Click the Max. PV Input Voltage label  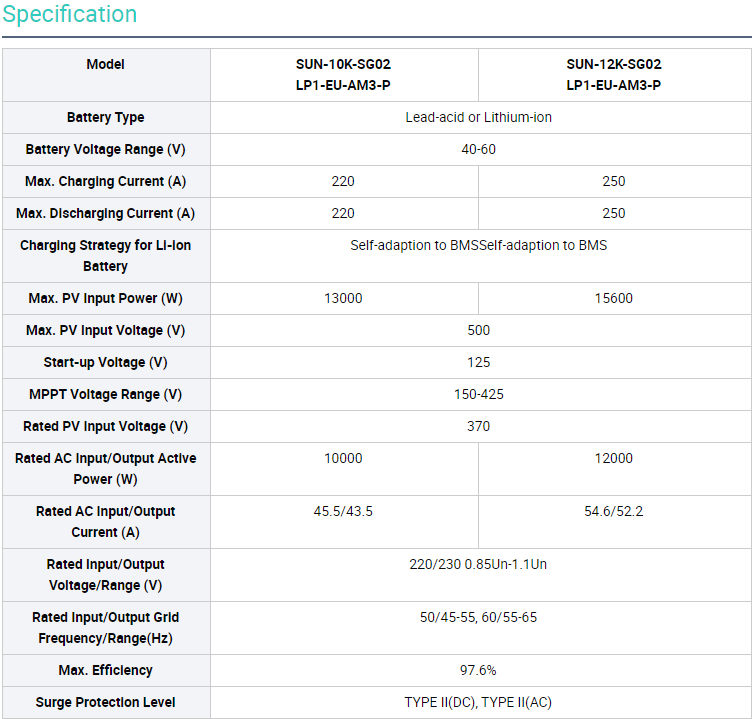pos(105,331)
